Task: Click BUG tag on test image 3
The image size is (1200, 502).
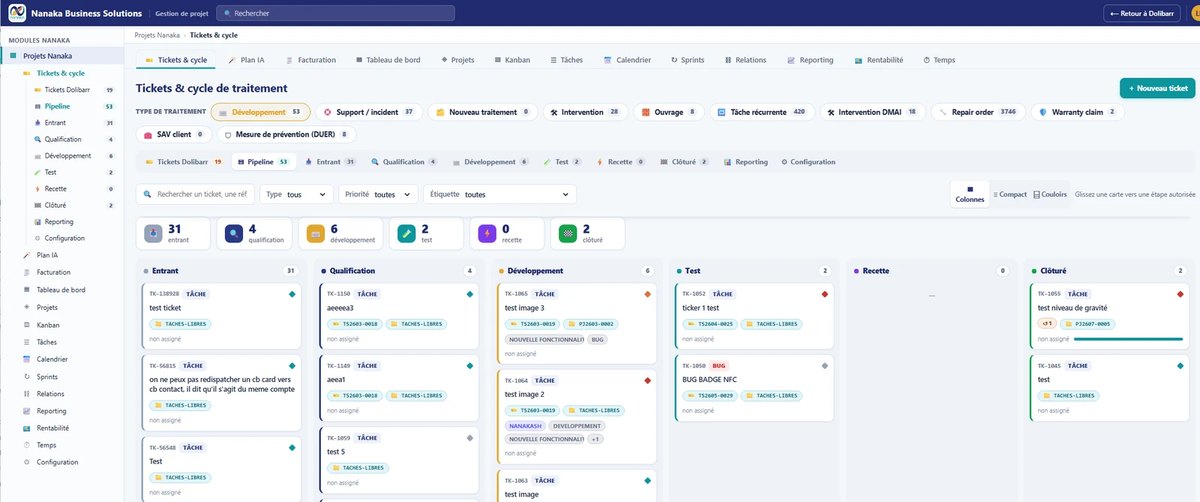Action: coord(598,339)
